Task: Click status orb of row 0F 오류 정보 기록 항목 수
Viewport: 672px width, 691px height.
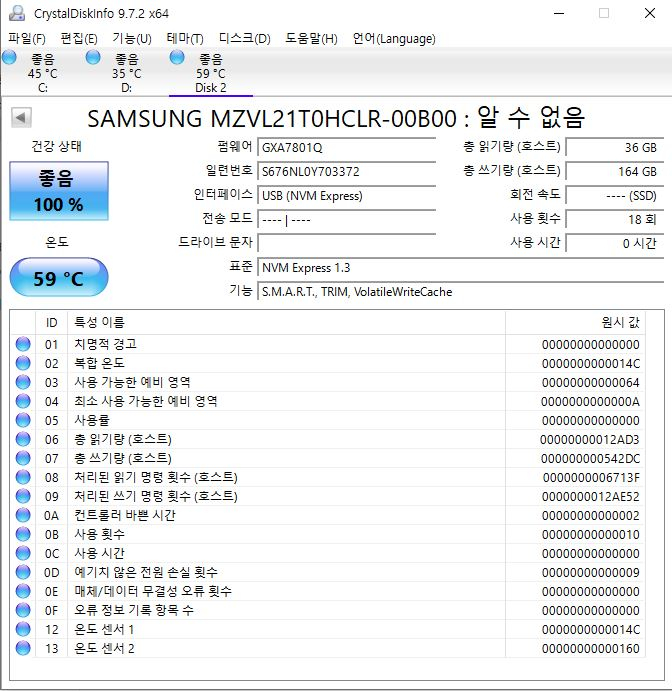Action: (x=23, y=610)
